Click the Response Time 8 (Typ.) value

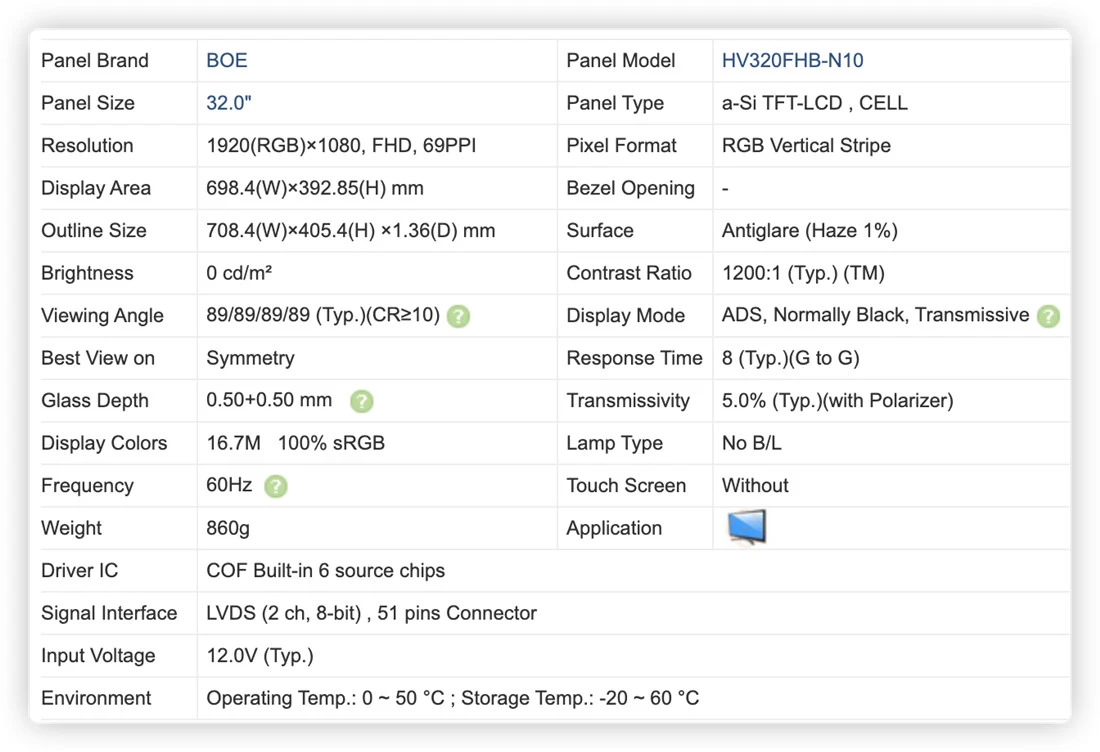point(791,358)
